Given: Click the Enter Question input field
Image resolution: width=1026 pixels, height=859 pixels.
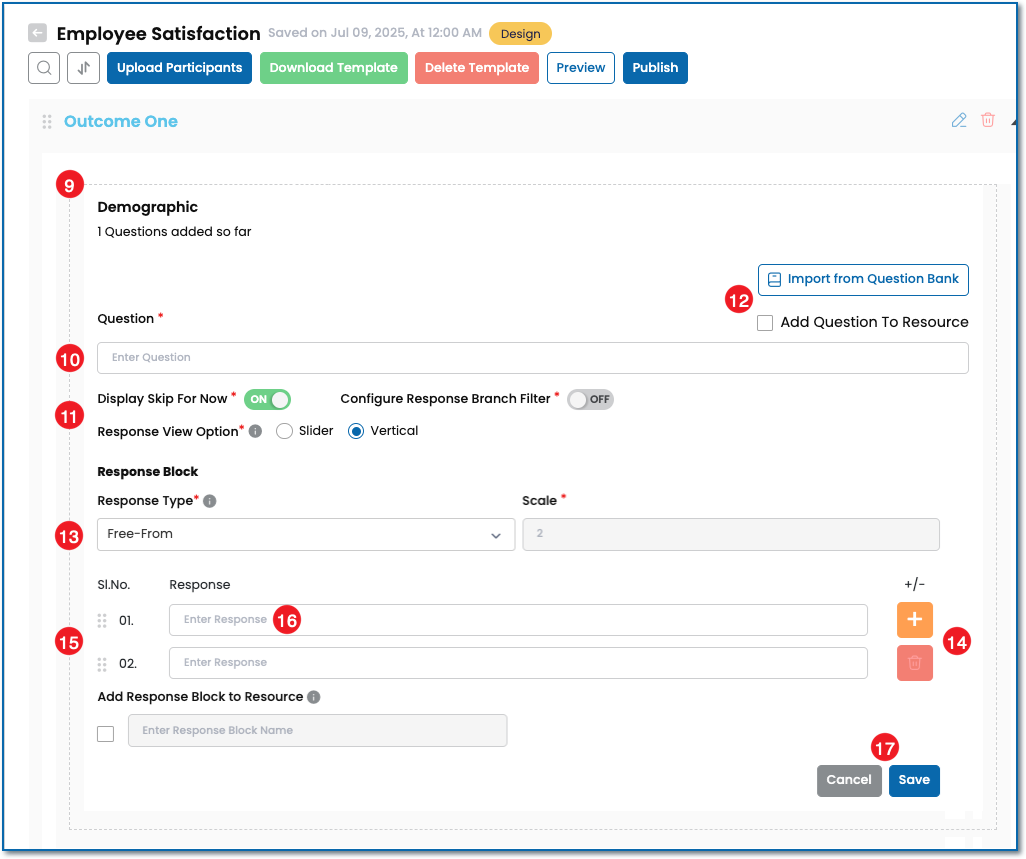Looking at the screenshot, I should click(x=532, y=358).
